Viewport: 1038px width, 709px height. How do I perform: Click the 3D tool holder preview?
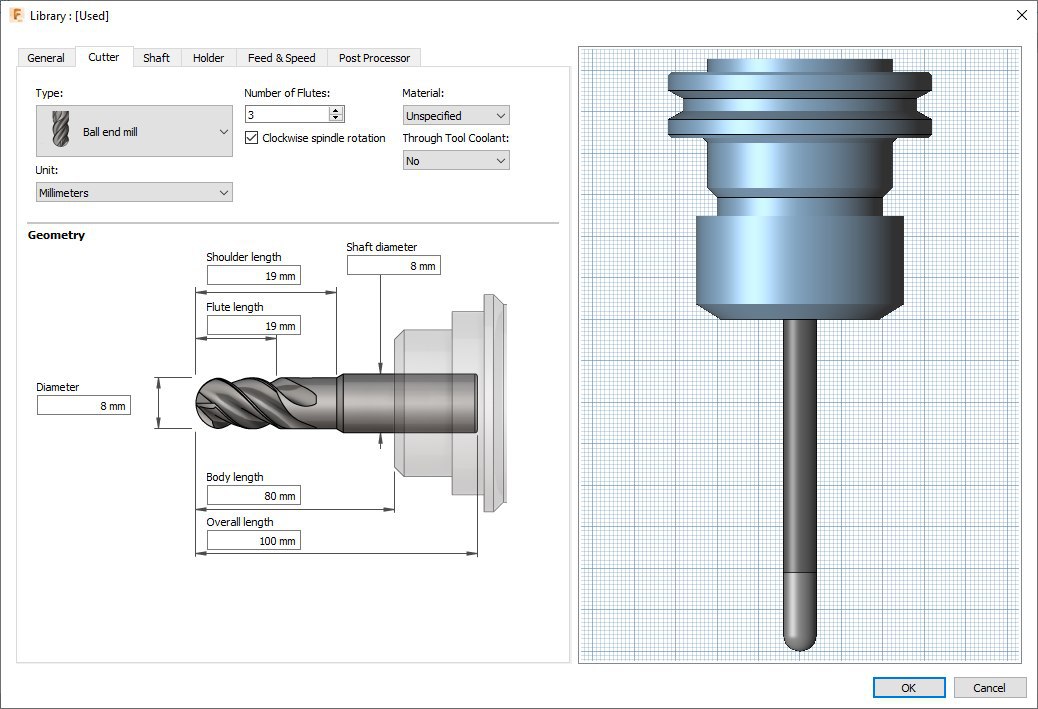pos(800,354)
